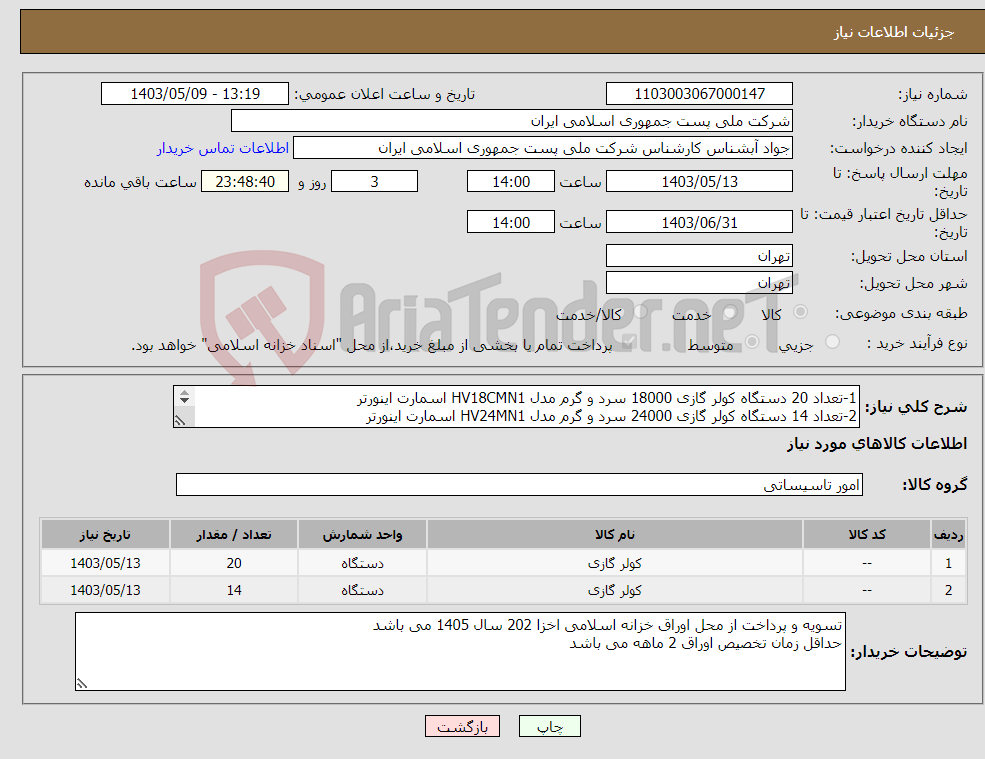Click unit دستگاه in row 1
Viewport: 985px width, 759px height.
click(362, 564)
